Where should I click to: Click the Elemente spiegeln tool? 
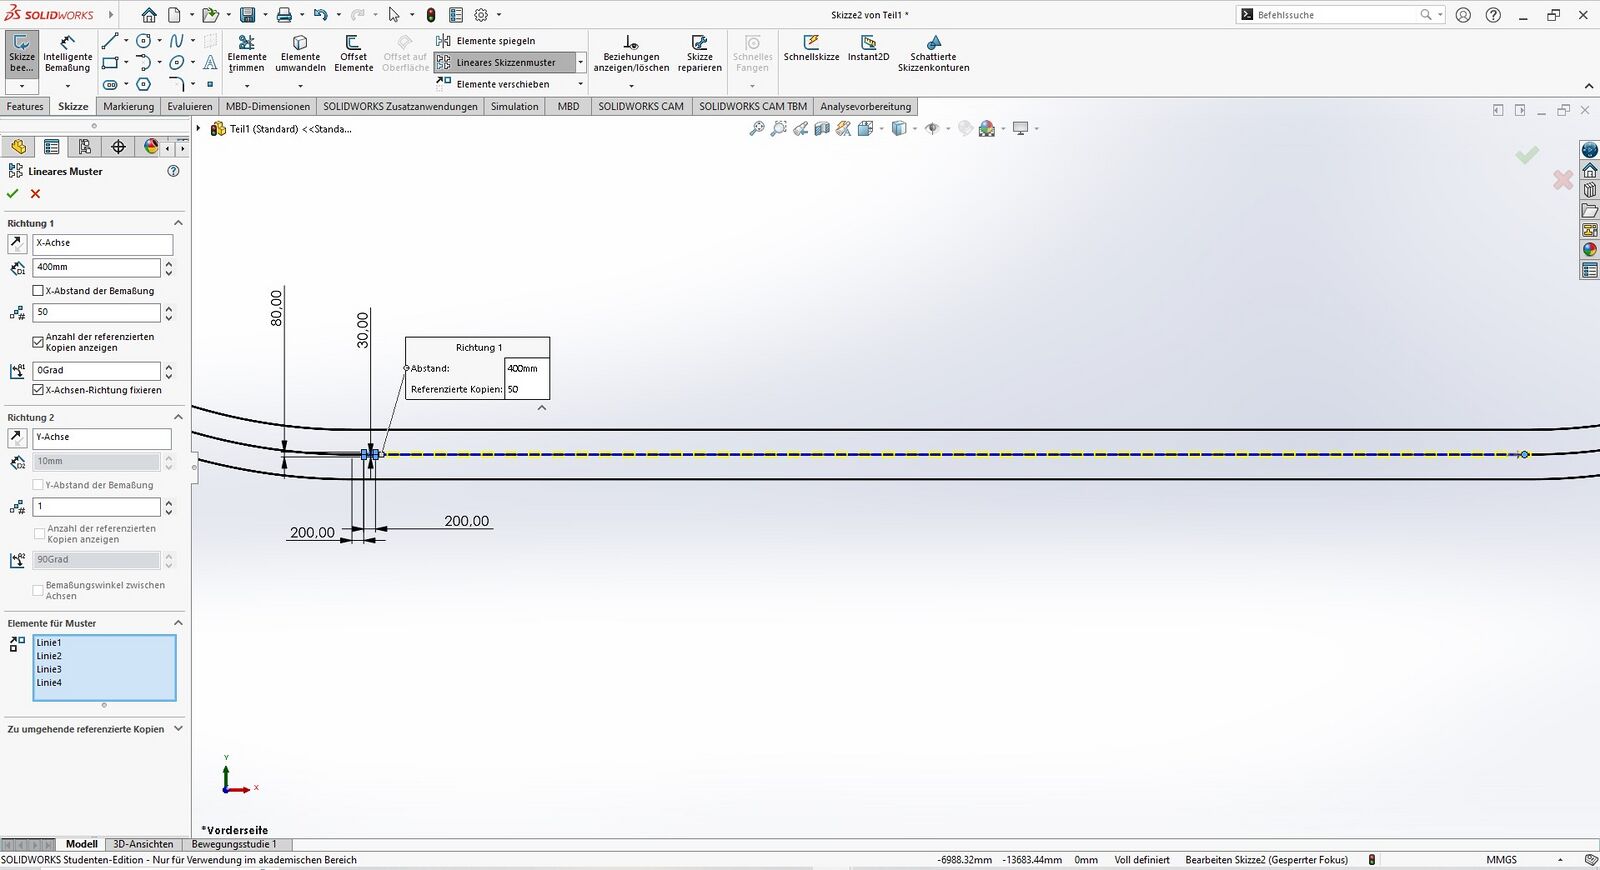(x=494, y=41)
